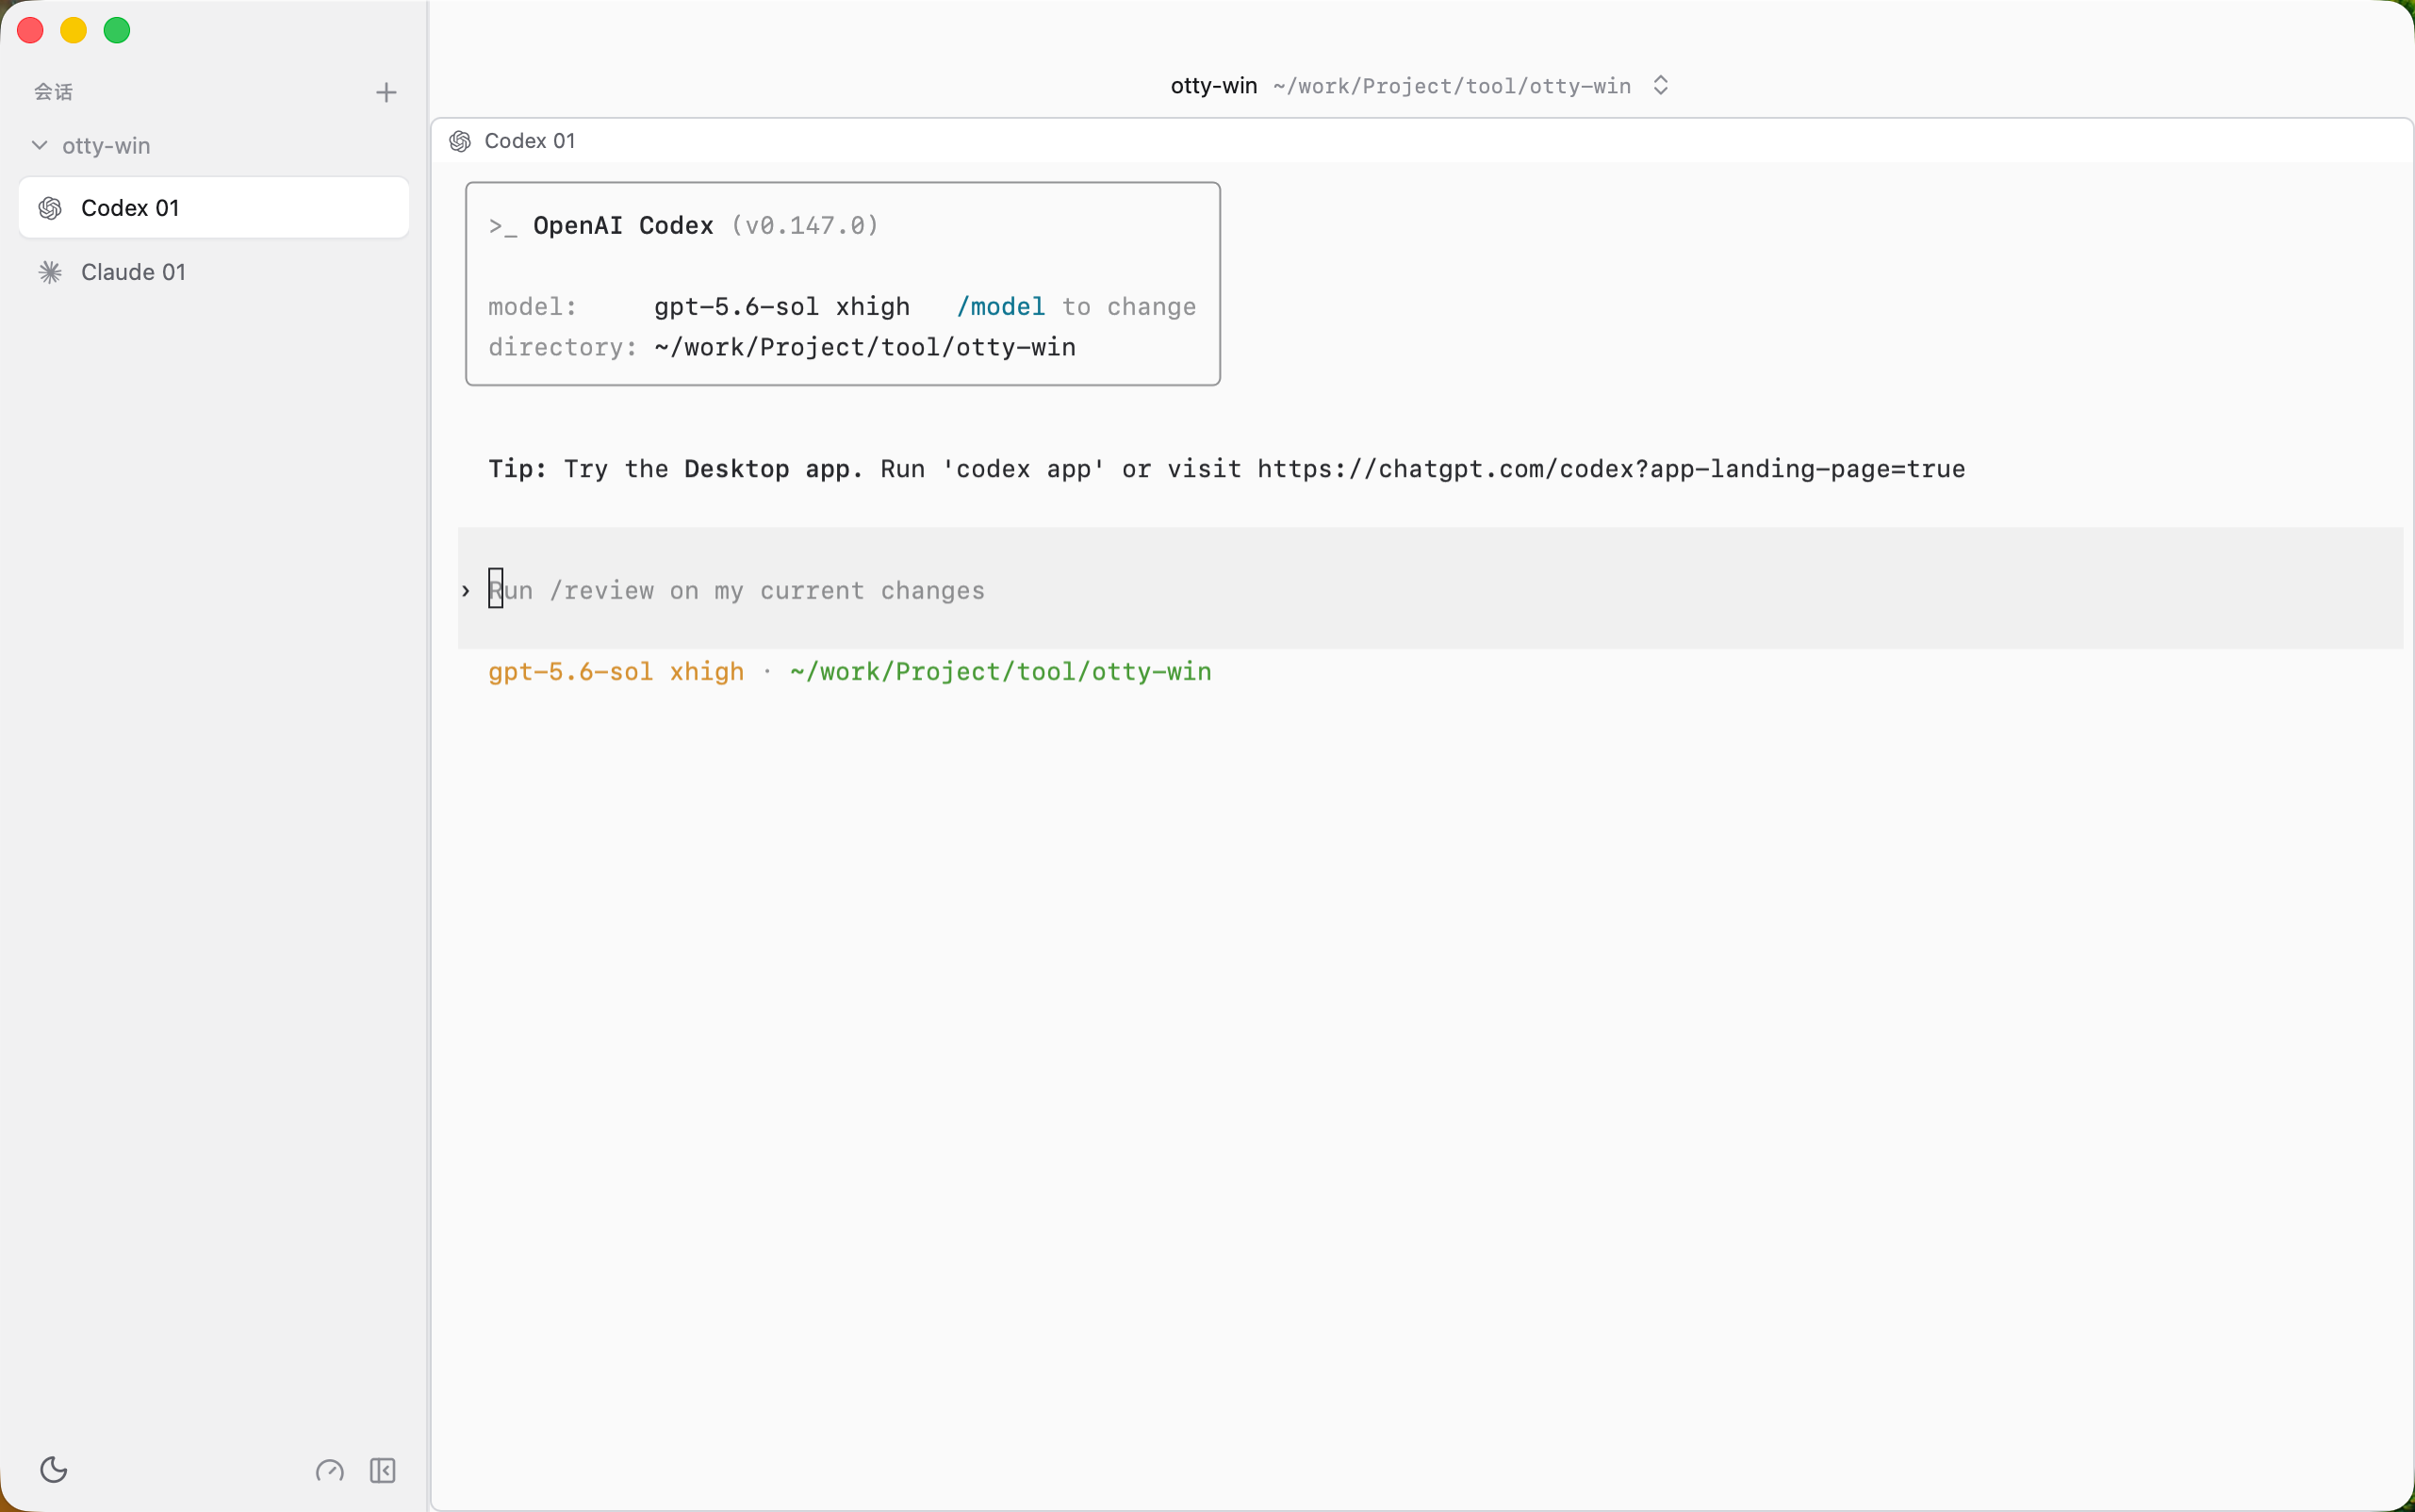This screenshot has height=1512, width=2415.
Task: Collapse the sidebar panel
Action: (383, 1470)
